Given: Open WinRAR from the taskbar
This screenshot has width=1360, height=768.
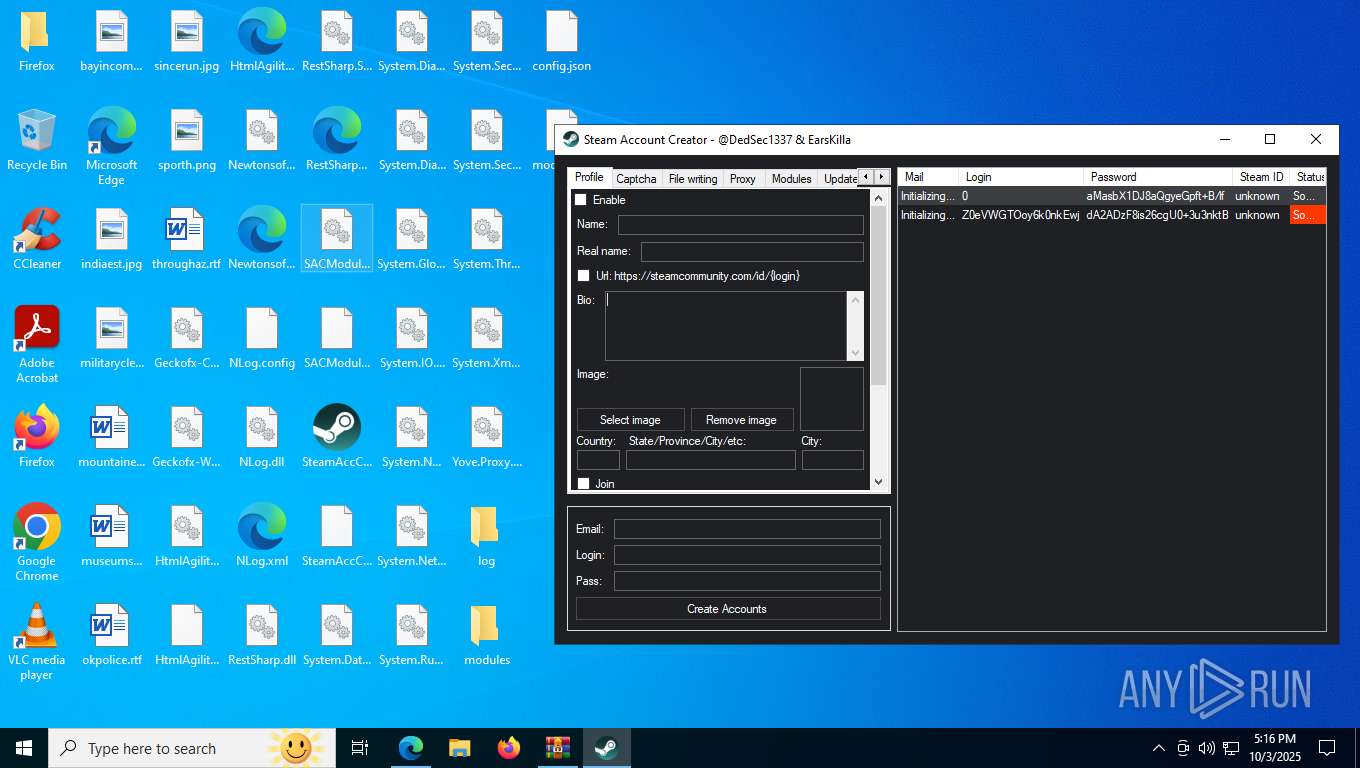Looking at the screenshot, I should click(x=557, y=747).
